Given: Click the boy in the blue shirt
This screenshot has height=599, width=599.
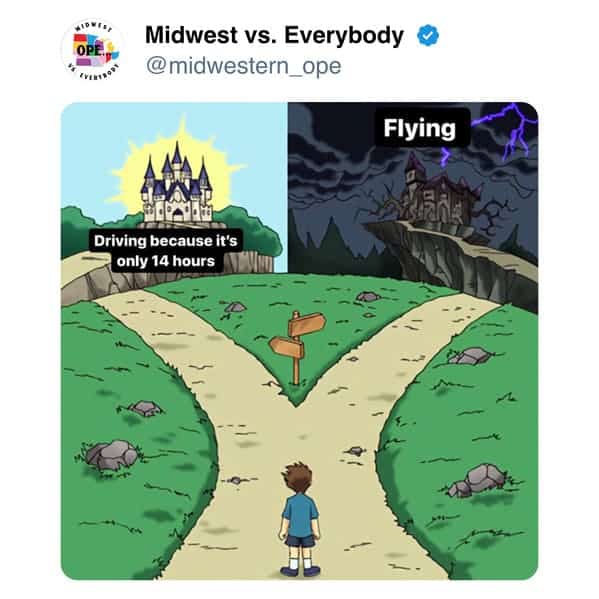Looking at the screenshot, I should tap(300, 519).
